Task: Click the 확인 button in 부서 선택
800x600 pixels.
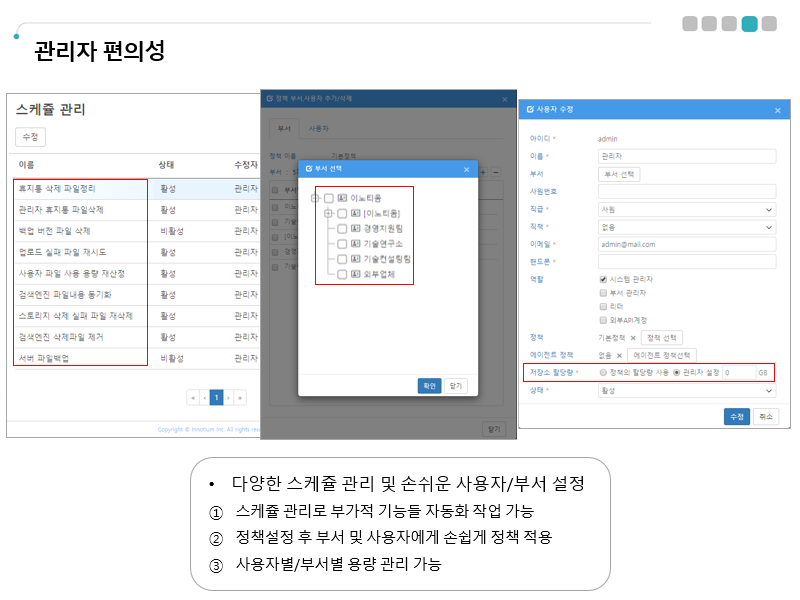Action: click(429, 385)
